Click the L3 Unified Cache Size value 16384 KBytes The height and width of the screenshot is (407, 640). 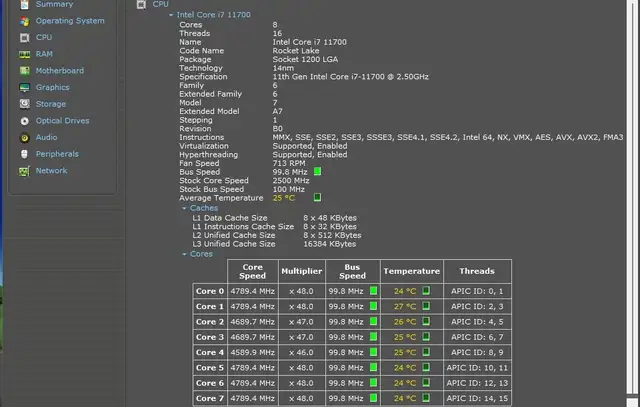coord(329,244)
